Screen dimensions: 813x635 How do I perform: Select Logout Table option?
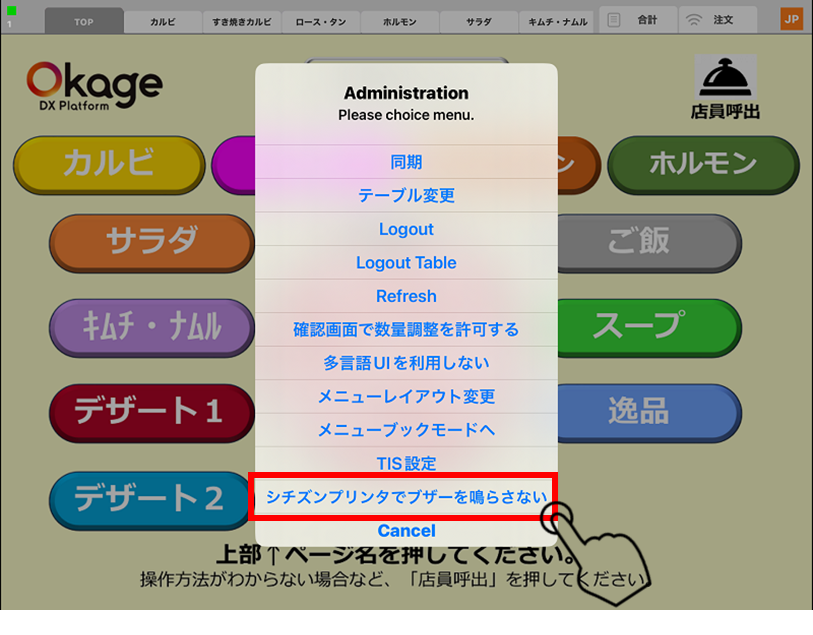tap(406, 262)
